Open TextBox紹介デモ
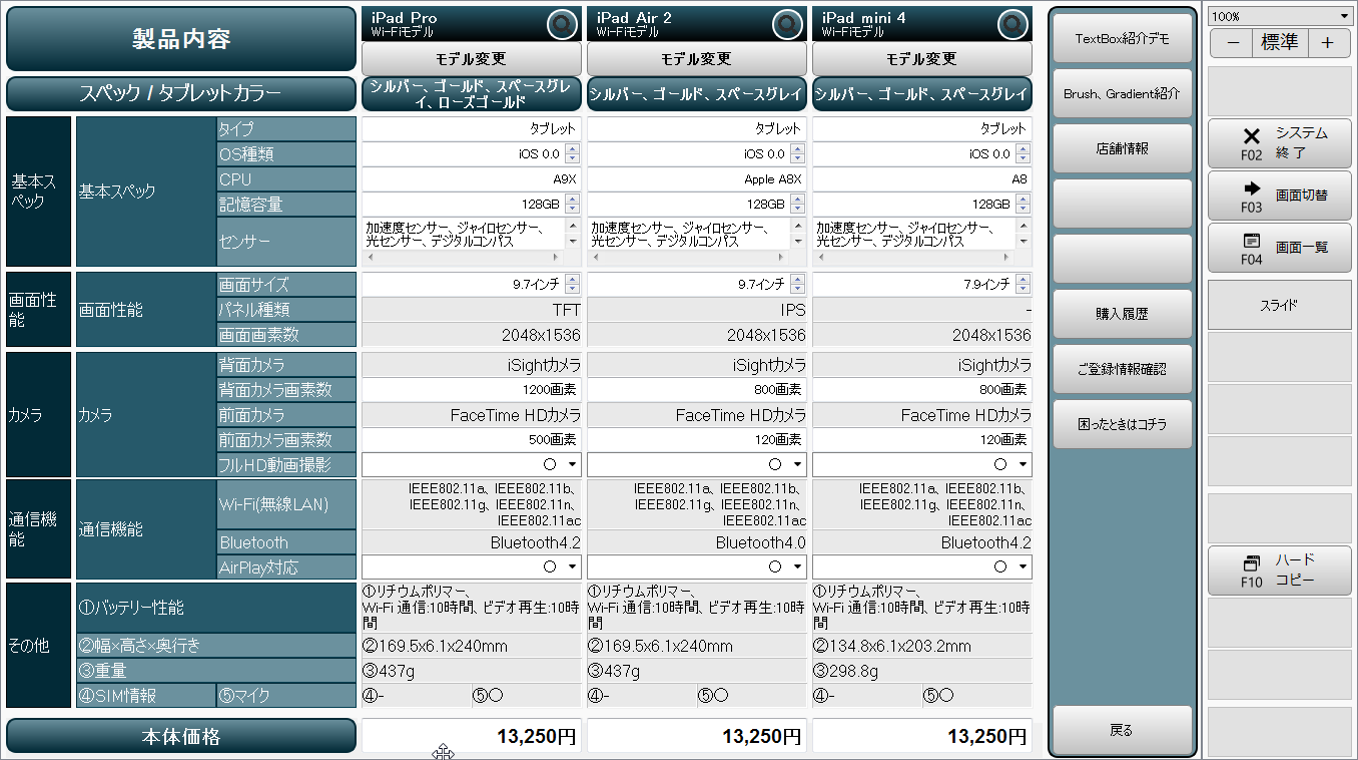 coord(1122,39)
